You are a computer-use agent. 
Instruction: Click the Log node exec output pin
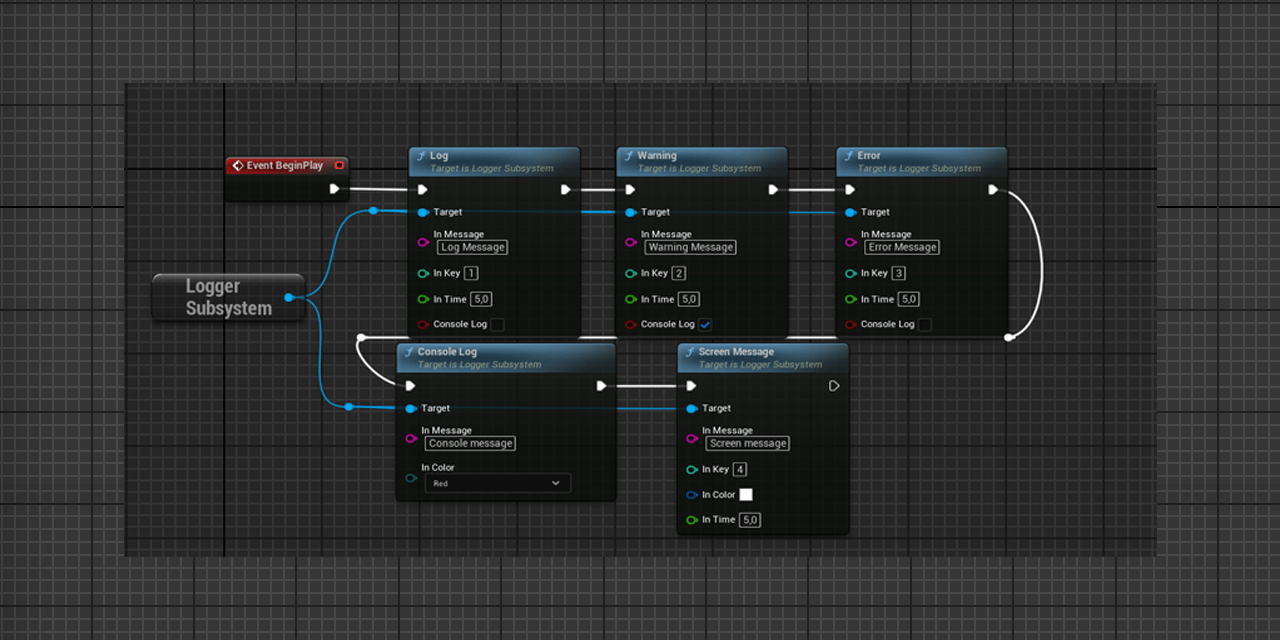pyautogui.click(x=566, y=189)
